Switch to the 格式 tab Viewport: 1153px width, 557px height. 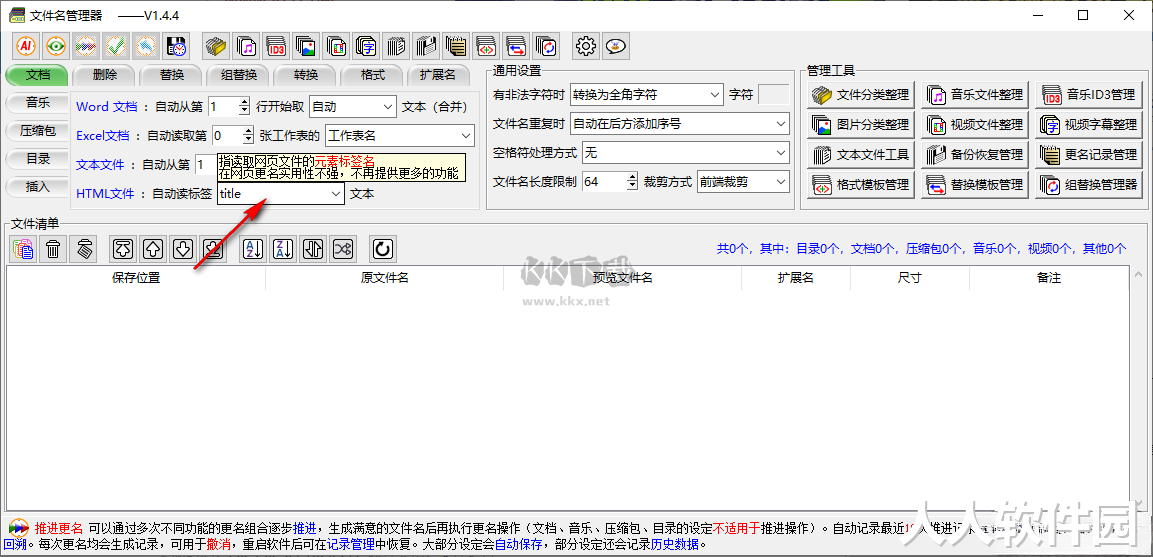coord(372,75)
